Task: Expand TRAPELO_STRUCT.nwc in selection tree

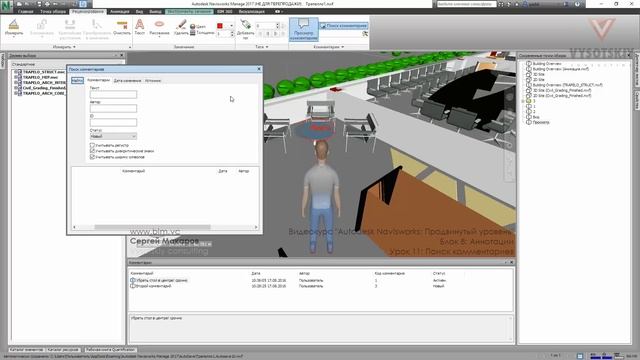Action: [16, 72]
